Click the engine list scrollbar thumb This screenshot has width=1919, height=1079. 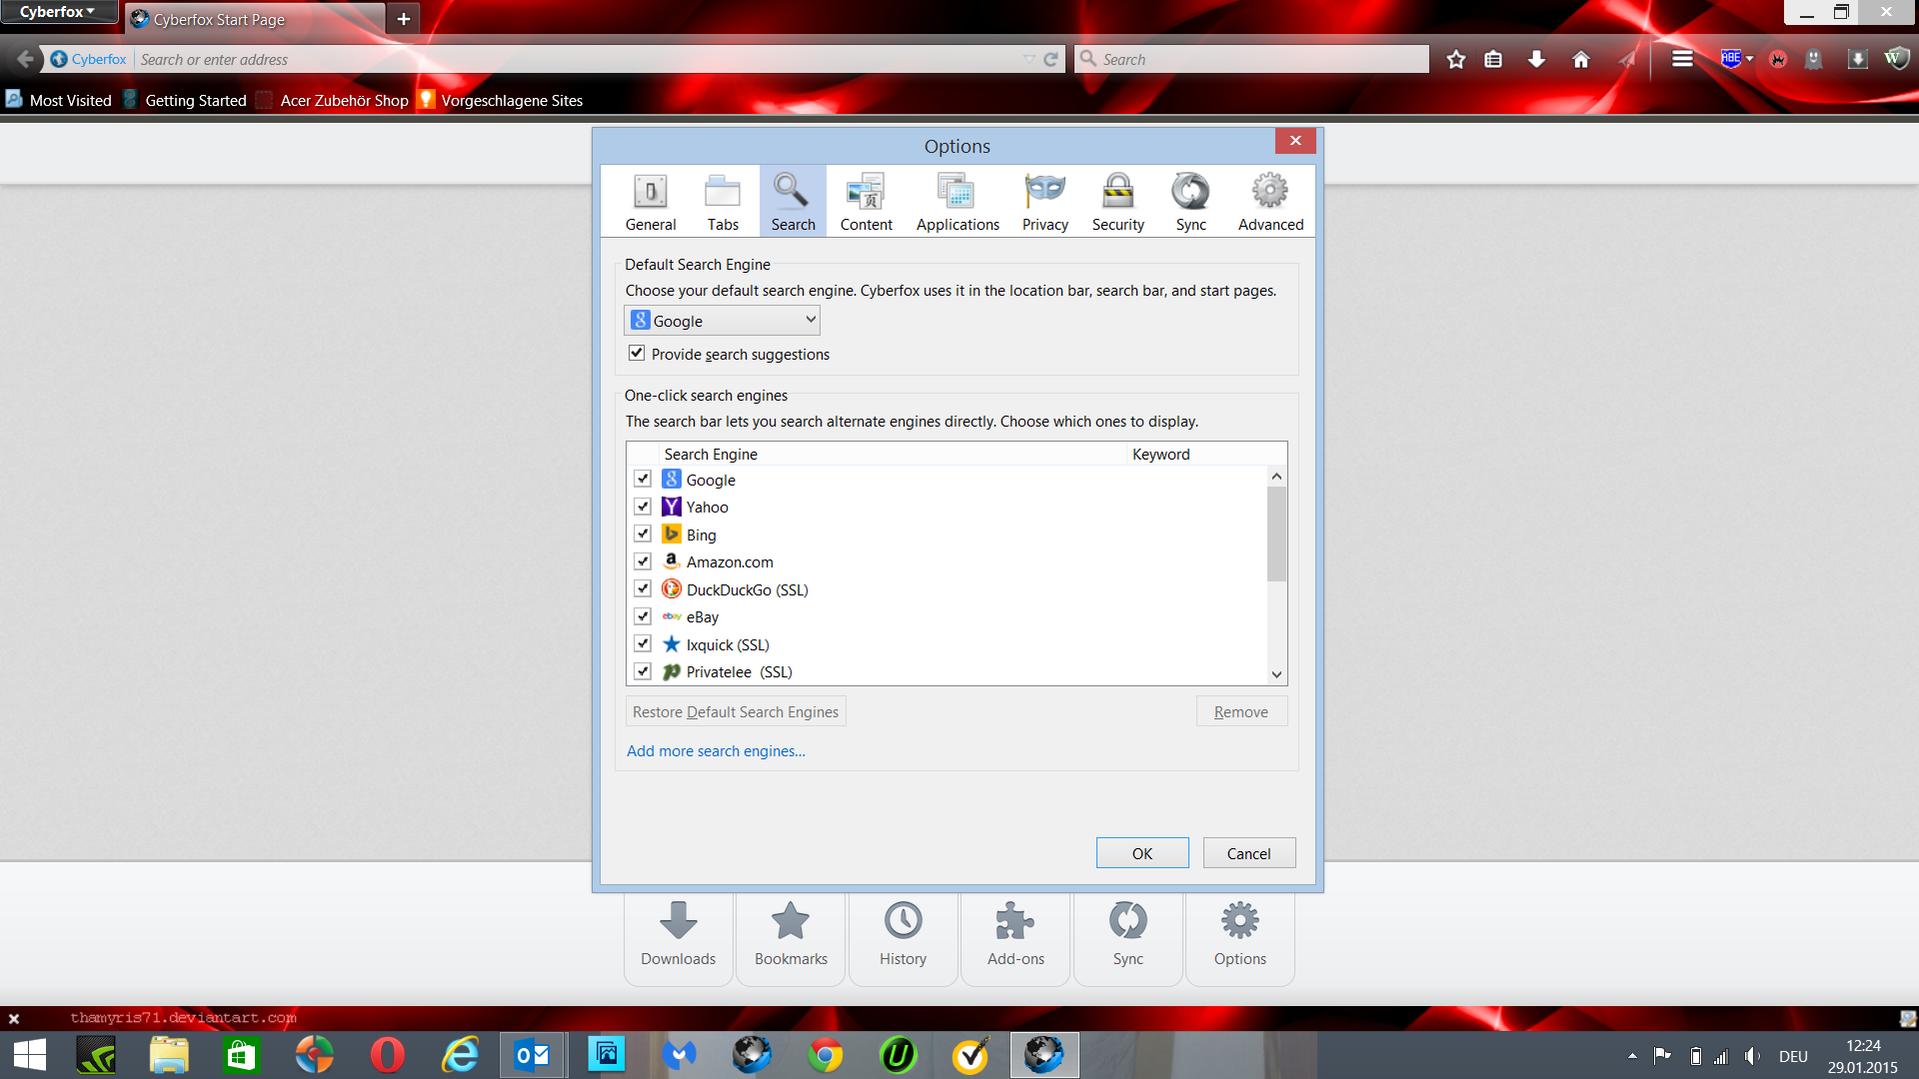(x=1276, y=534)
